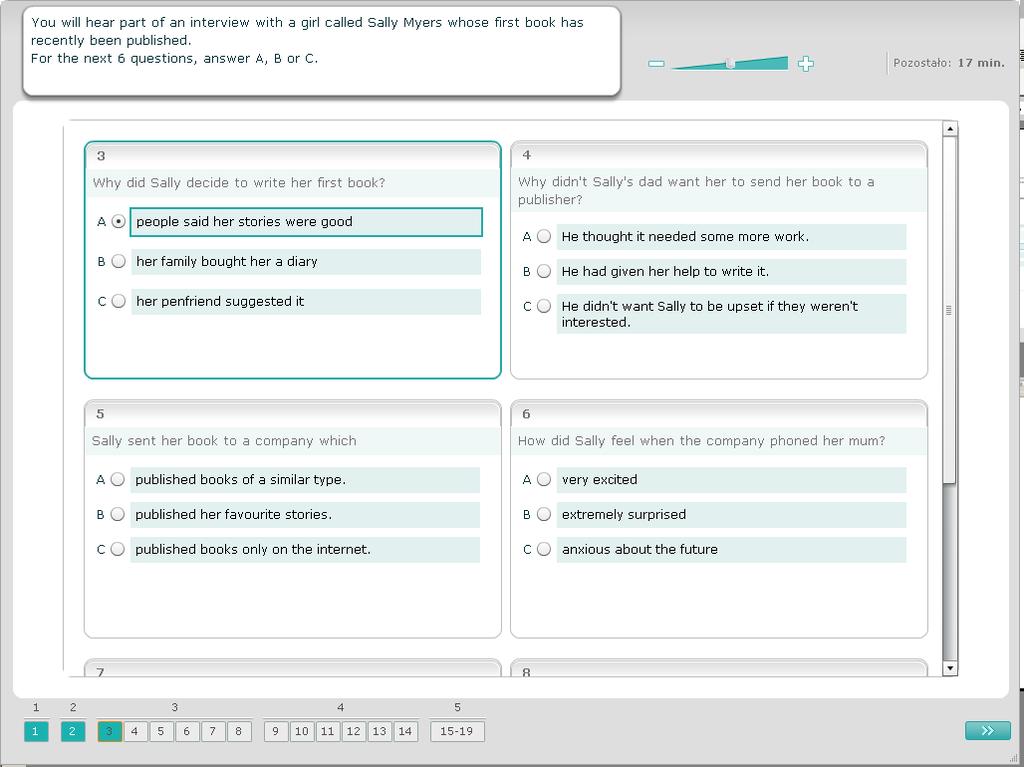This screenshot has width=1024, height=767.
Task: Select 'published her favourite stories' radio
Action: pyautogui.click(x=118, y=514)
